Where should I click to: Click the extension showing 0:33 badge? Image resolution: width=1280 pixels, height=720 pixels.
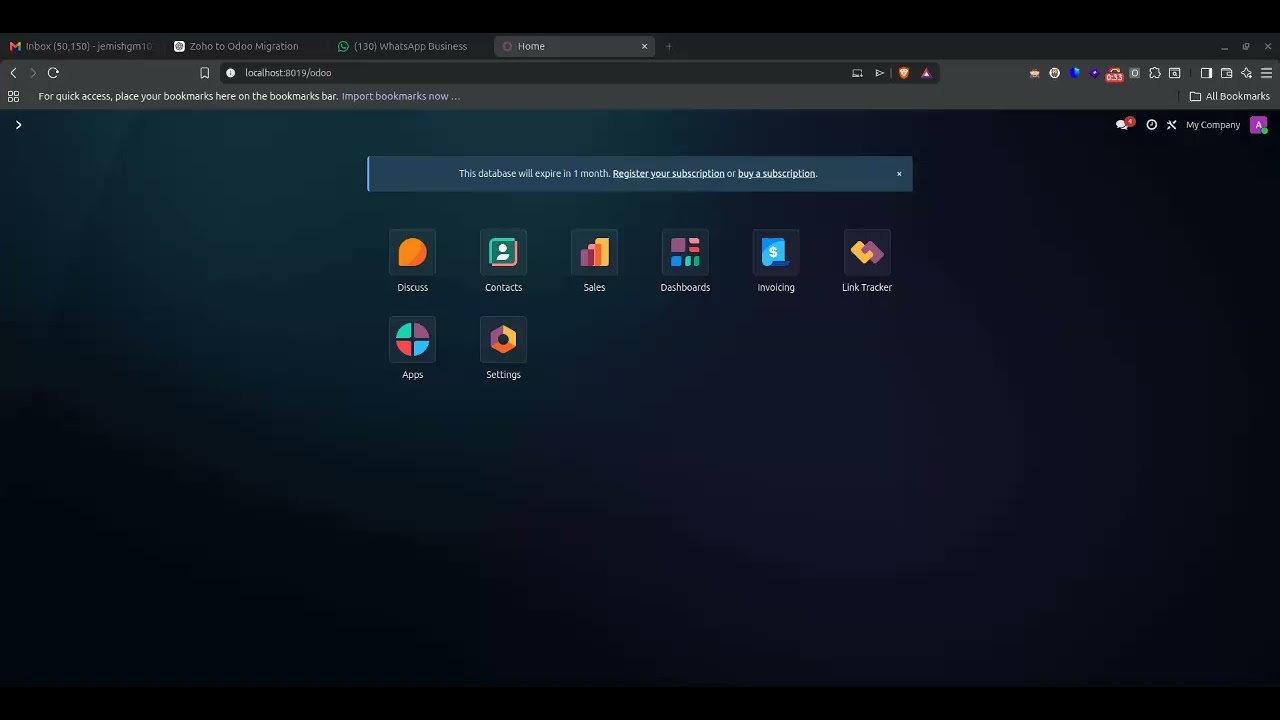point(1114,74)
